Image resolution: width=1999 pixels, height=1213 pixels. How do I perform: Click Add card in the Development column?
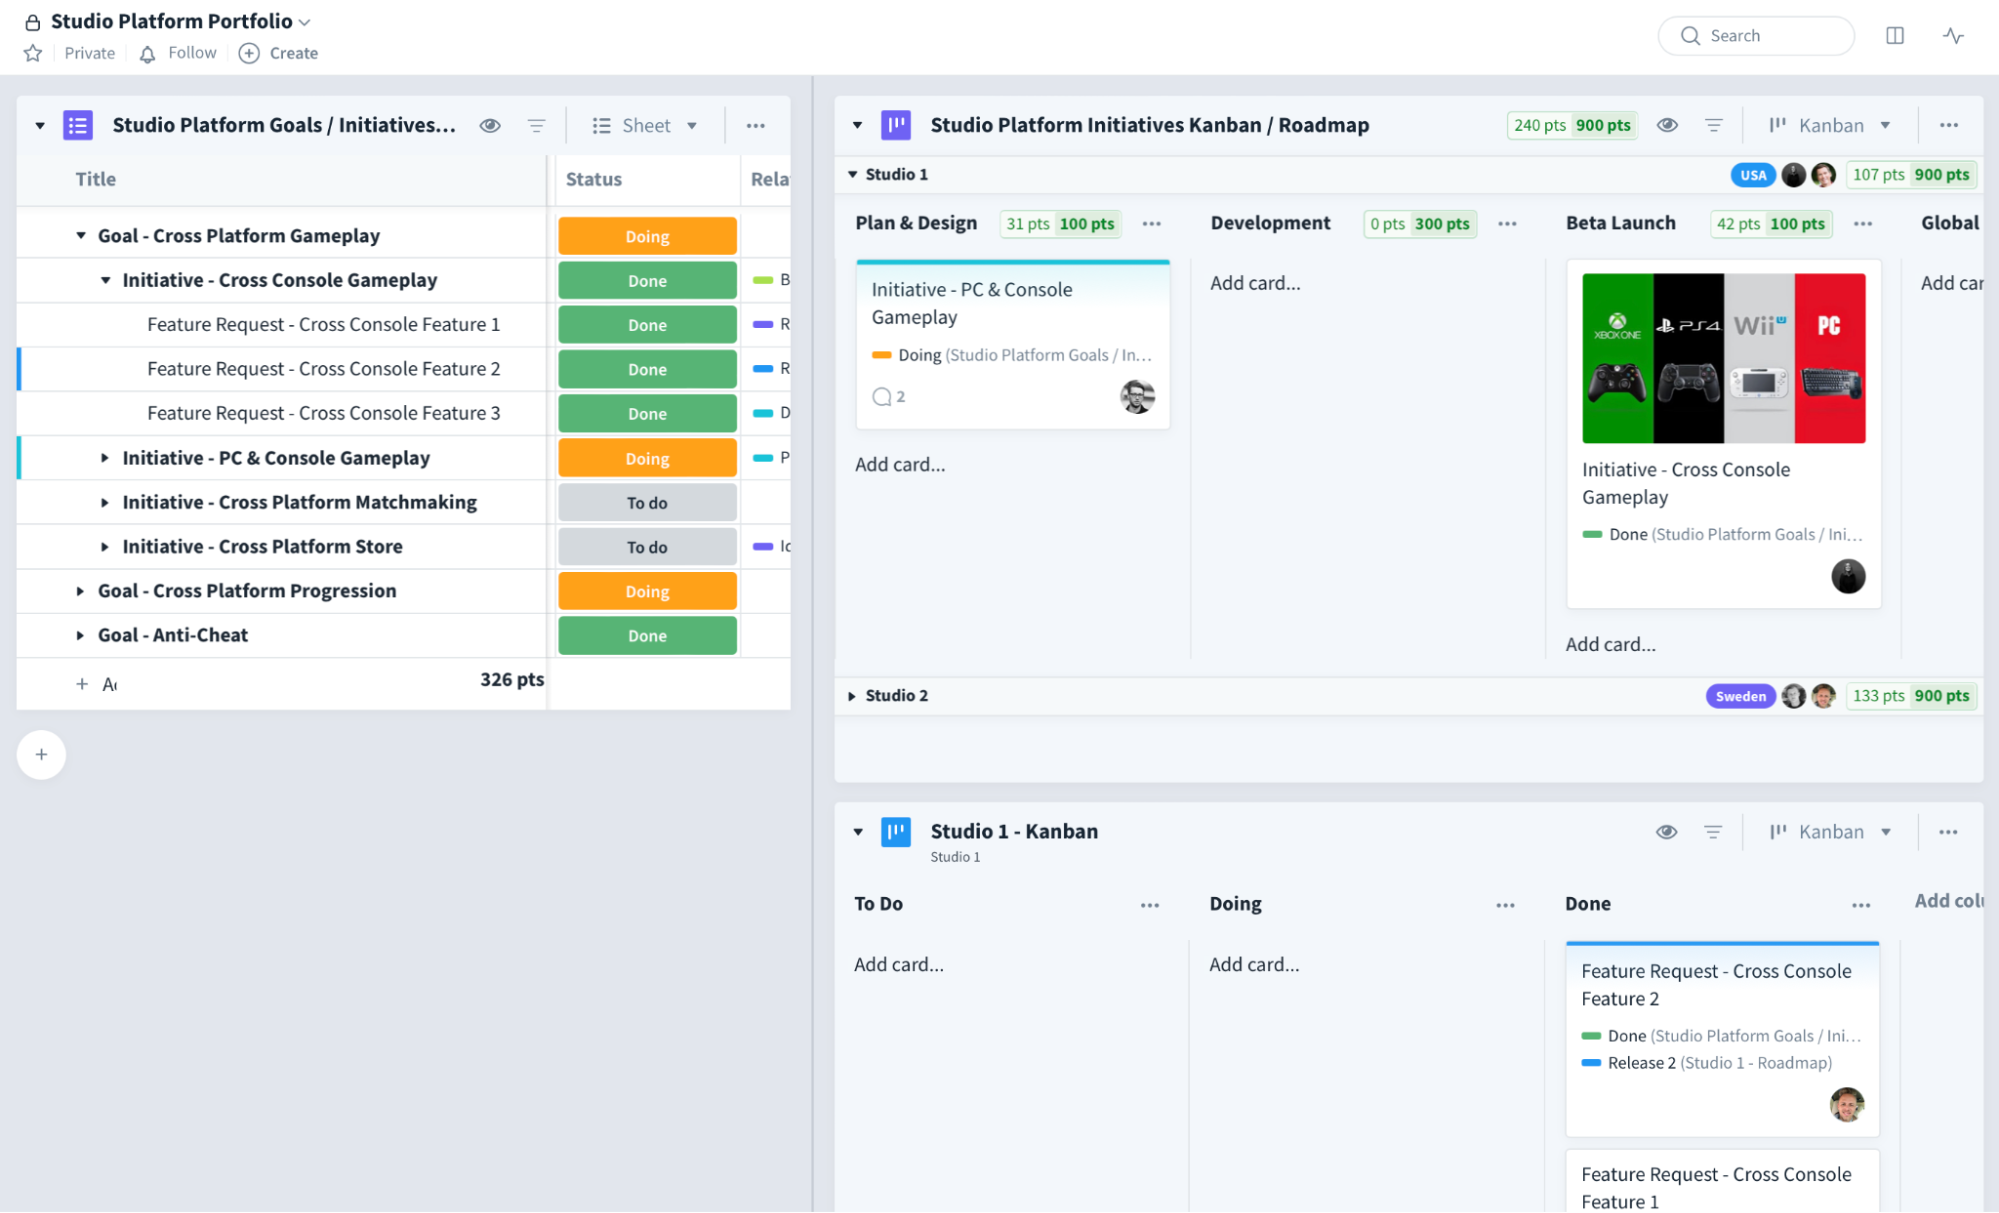coord(1256,283)
